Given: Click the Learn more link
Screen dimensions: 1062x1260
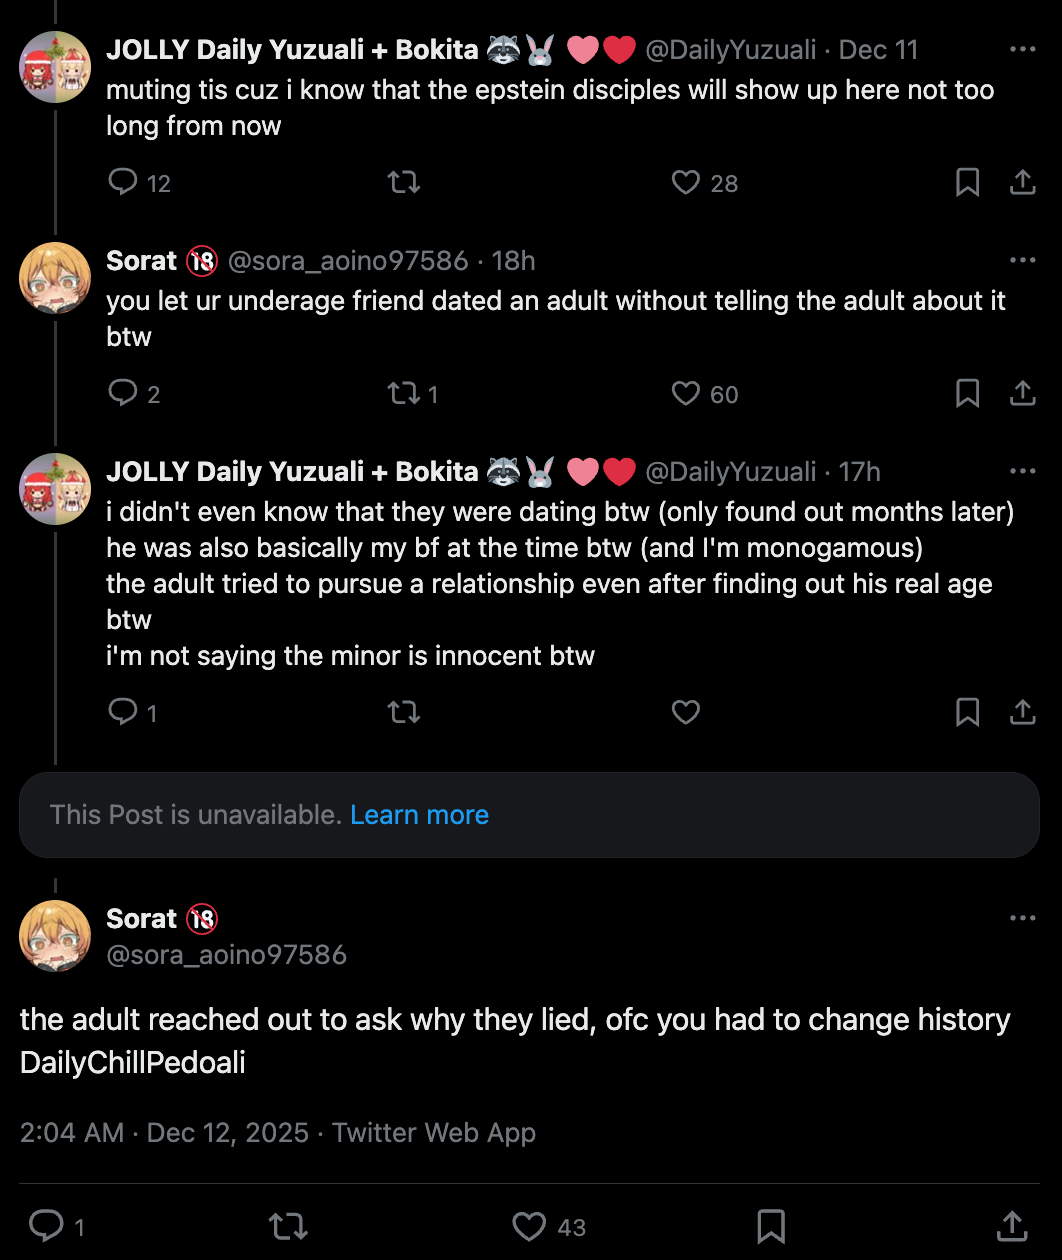Looking at the screenshot, I should pyautogui.click(x=419, y=815).
